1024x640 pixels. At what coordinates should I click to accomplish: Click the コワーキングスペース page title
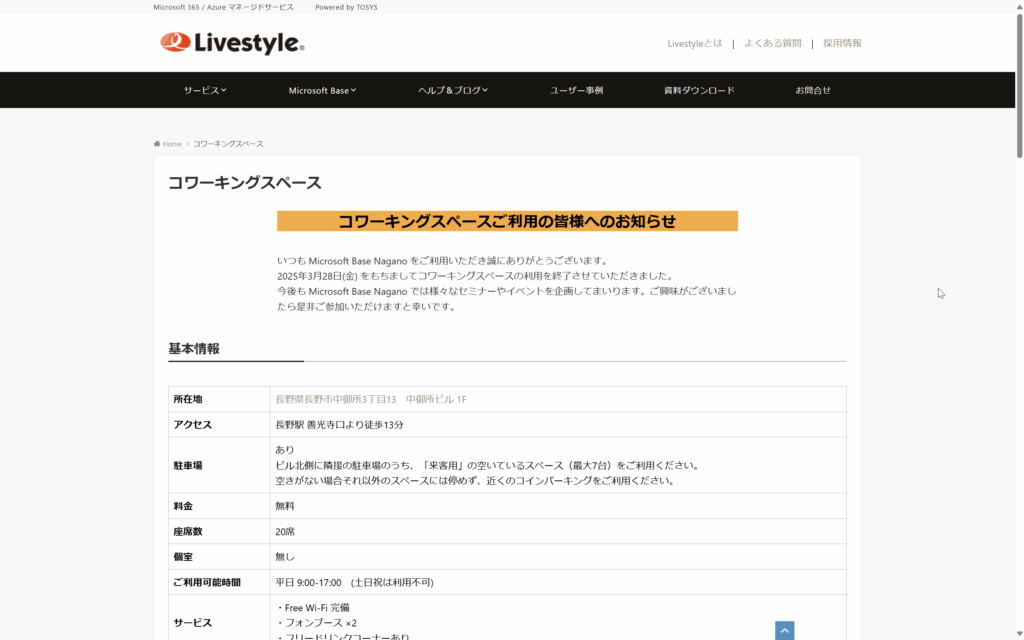245,183
